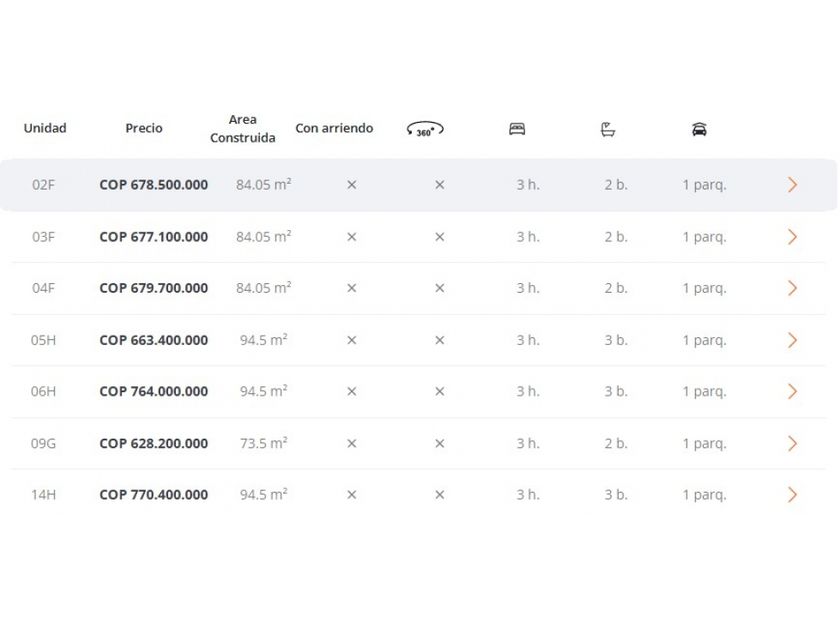Click the 360° X mark for unit 02F

(x=439, y=185)
